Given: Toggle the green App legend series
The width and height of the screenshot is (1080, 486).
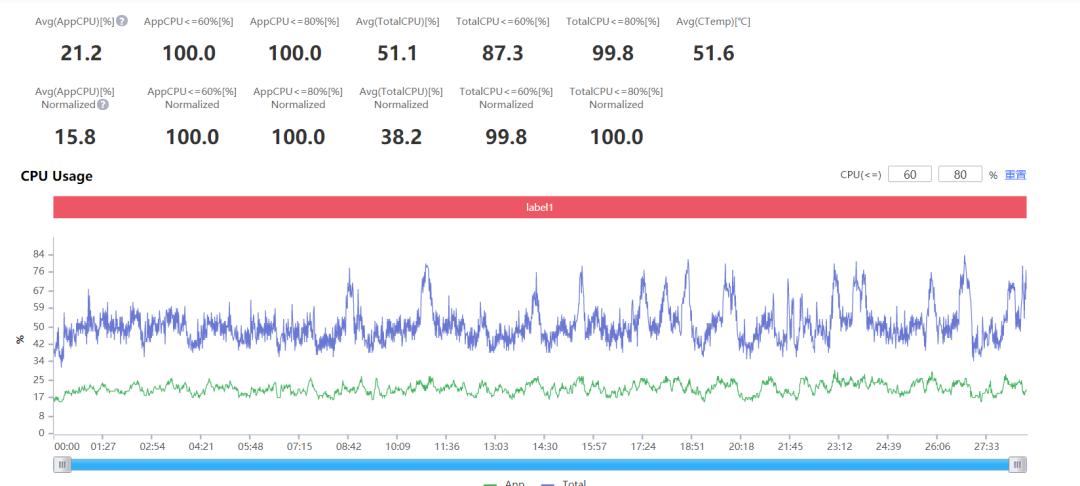Looking at the screenshot, I should coord(504,483).
